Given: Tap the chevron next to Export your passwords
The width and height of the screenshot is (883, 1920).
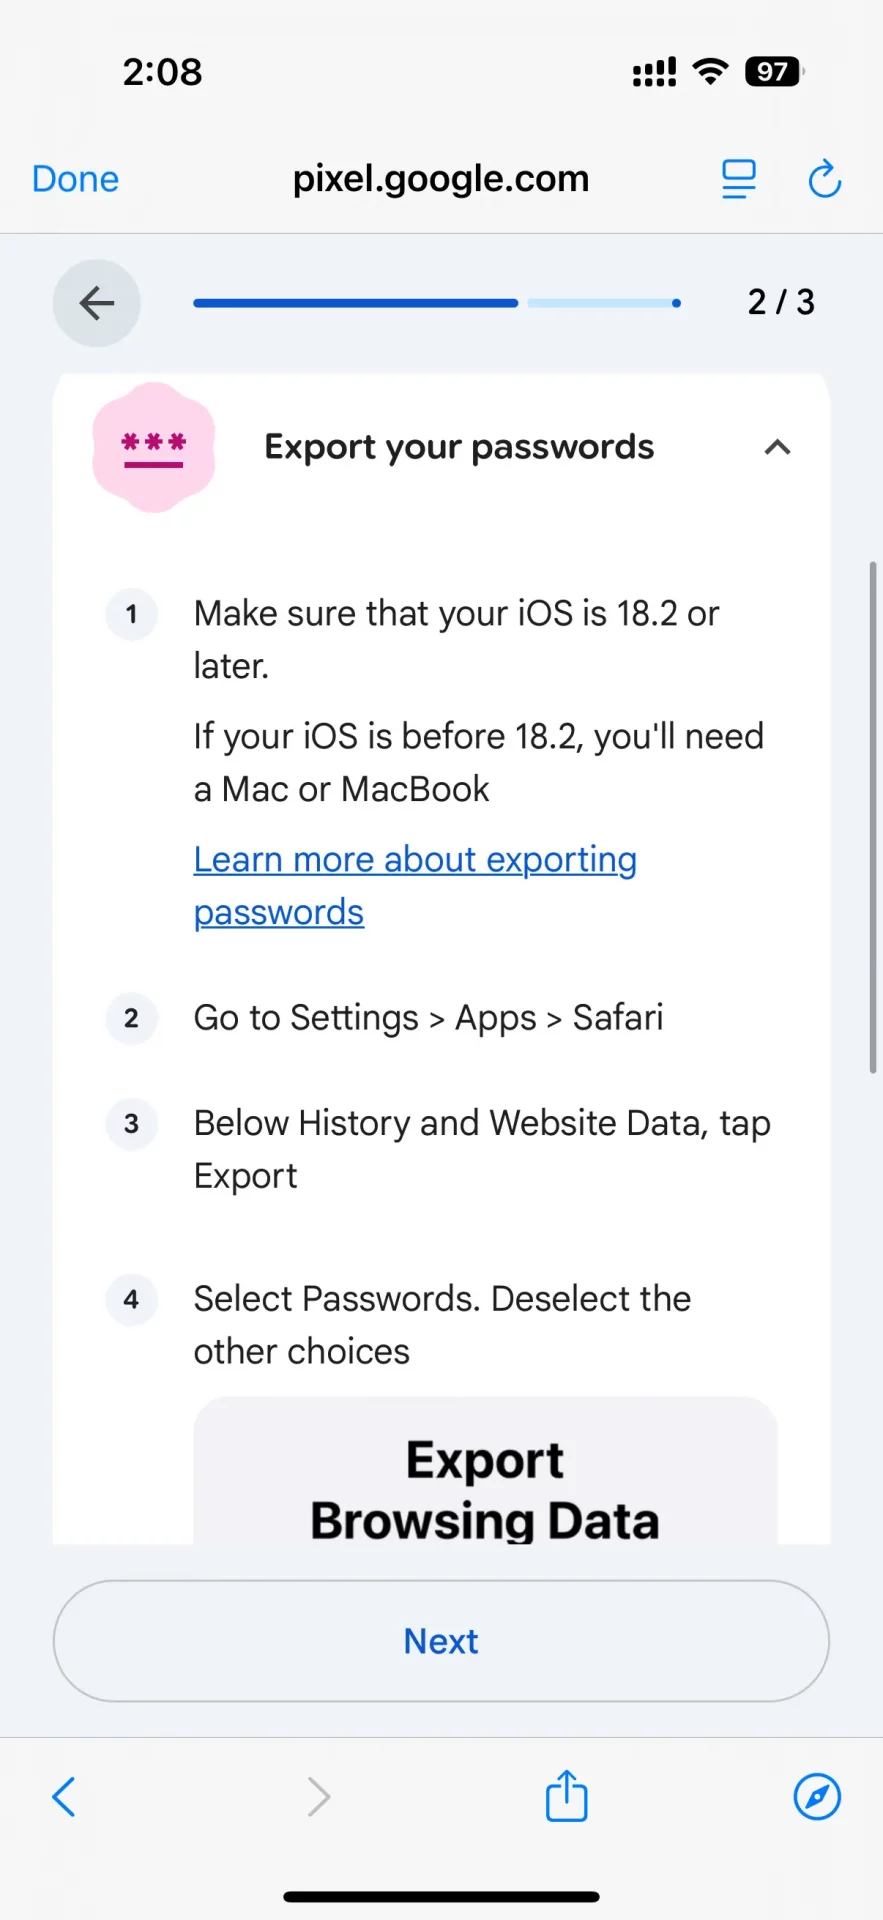Looking at the screenshot, I should [777, 447].
